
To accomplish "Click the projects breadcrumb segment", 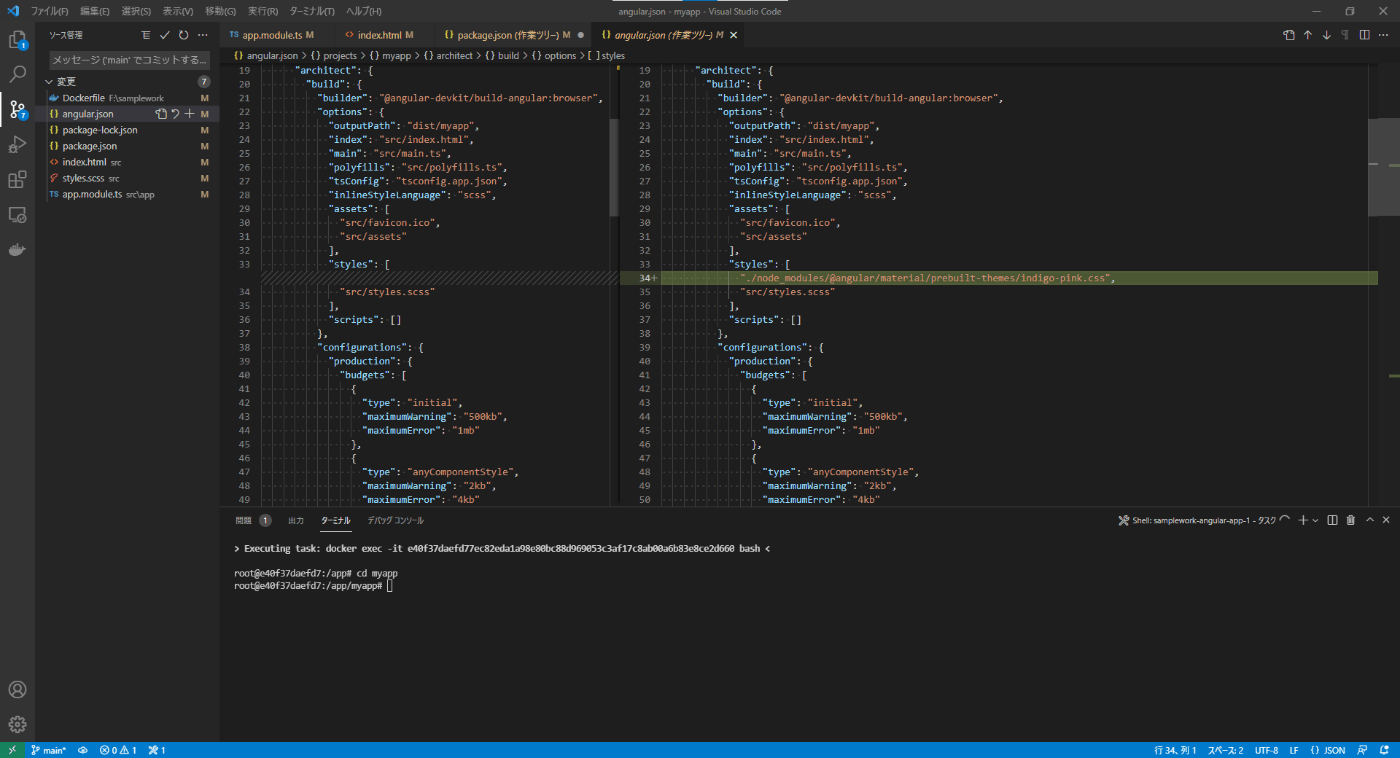I will (x=333, y=56).
